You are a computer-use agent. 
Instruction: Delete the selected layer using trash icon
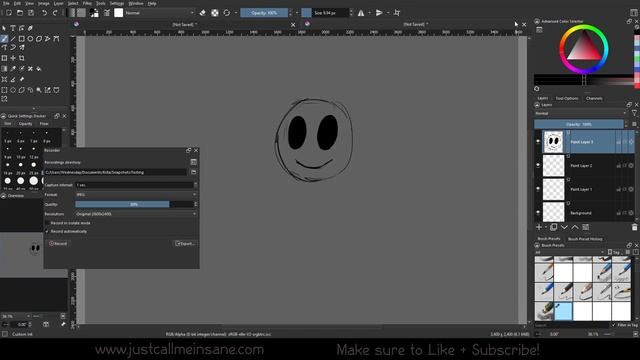pyautogui.click(x=634, y=227)
